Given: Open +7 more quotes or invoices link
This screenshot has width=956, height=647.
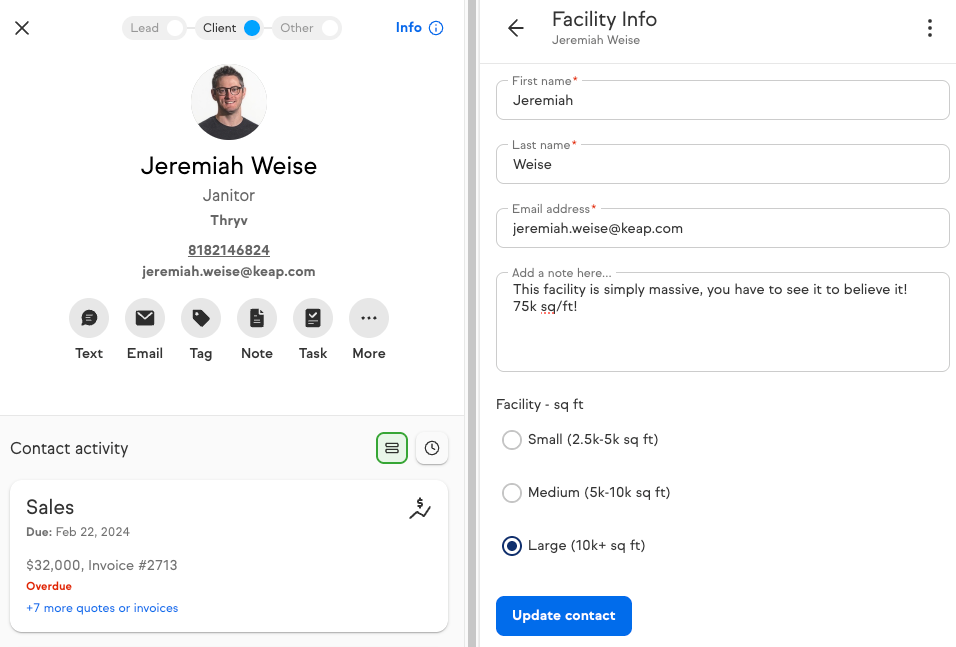Looking at the screenshot, I should click(x=102, y=608).
